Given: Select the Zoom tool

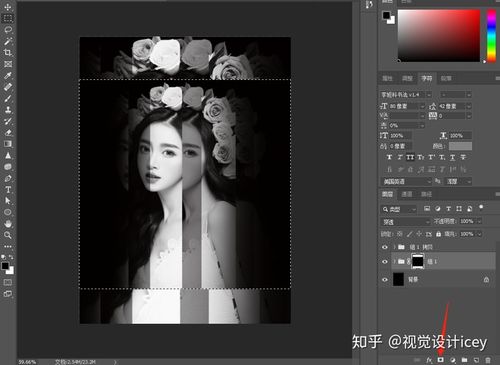Looking at the screenshot, I should click(8, 235).
